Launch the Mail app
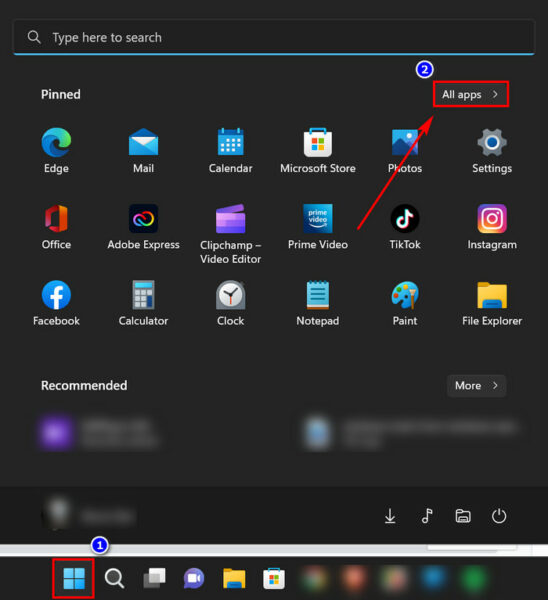 144,151
